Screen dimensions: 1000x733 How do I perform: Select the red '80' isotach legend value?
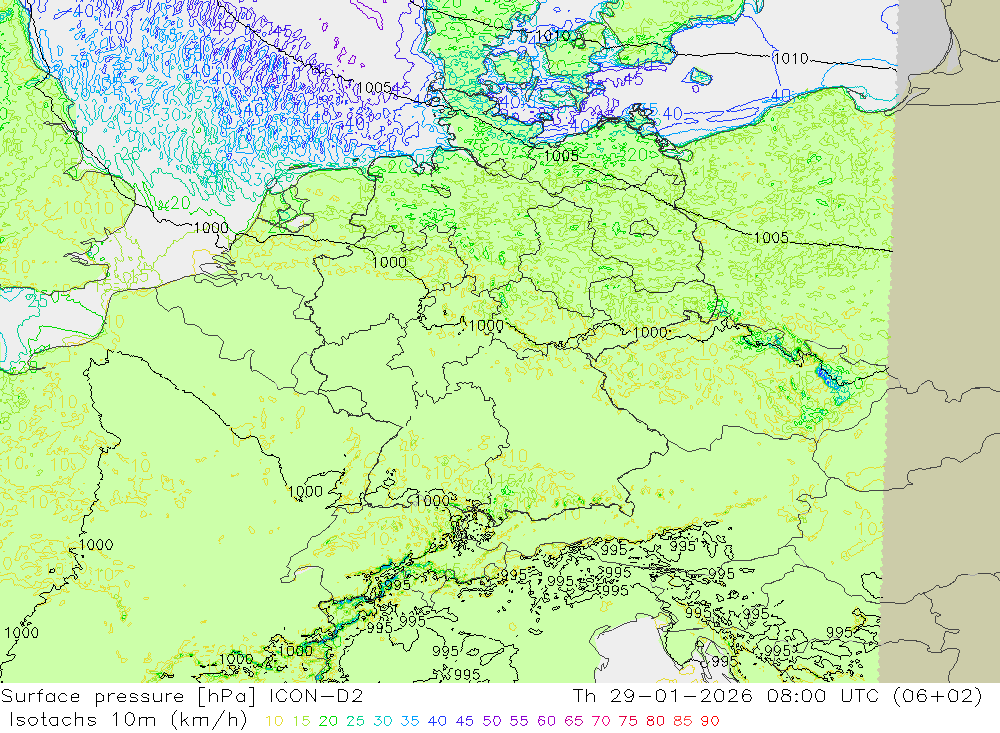655,721
